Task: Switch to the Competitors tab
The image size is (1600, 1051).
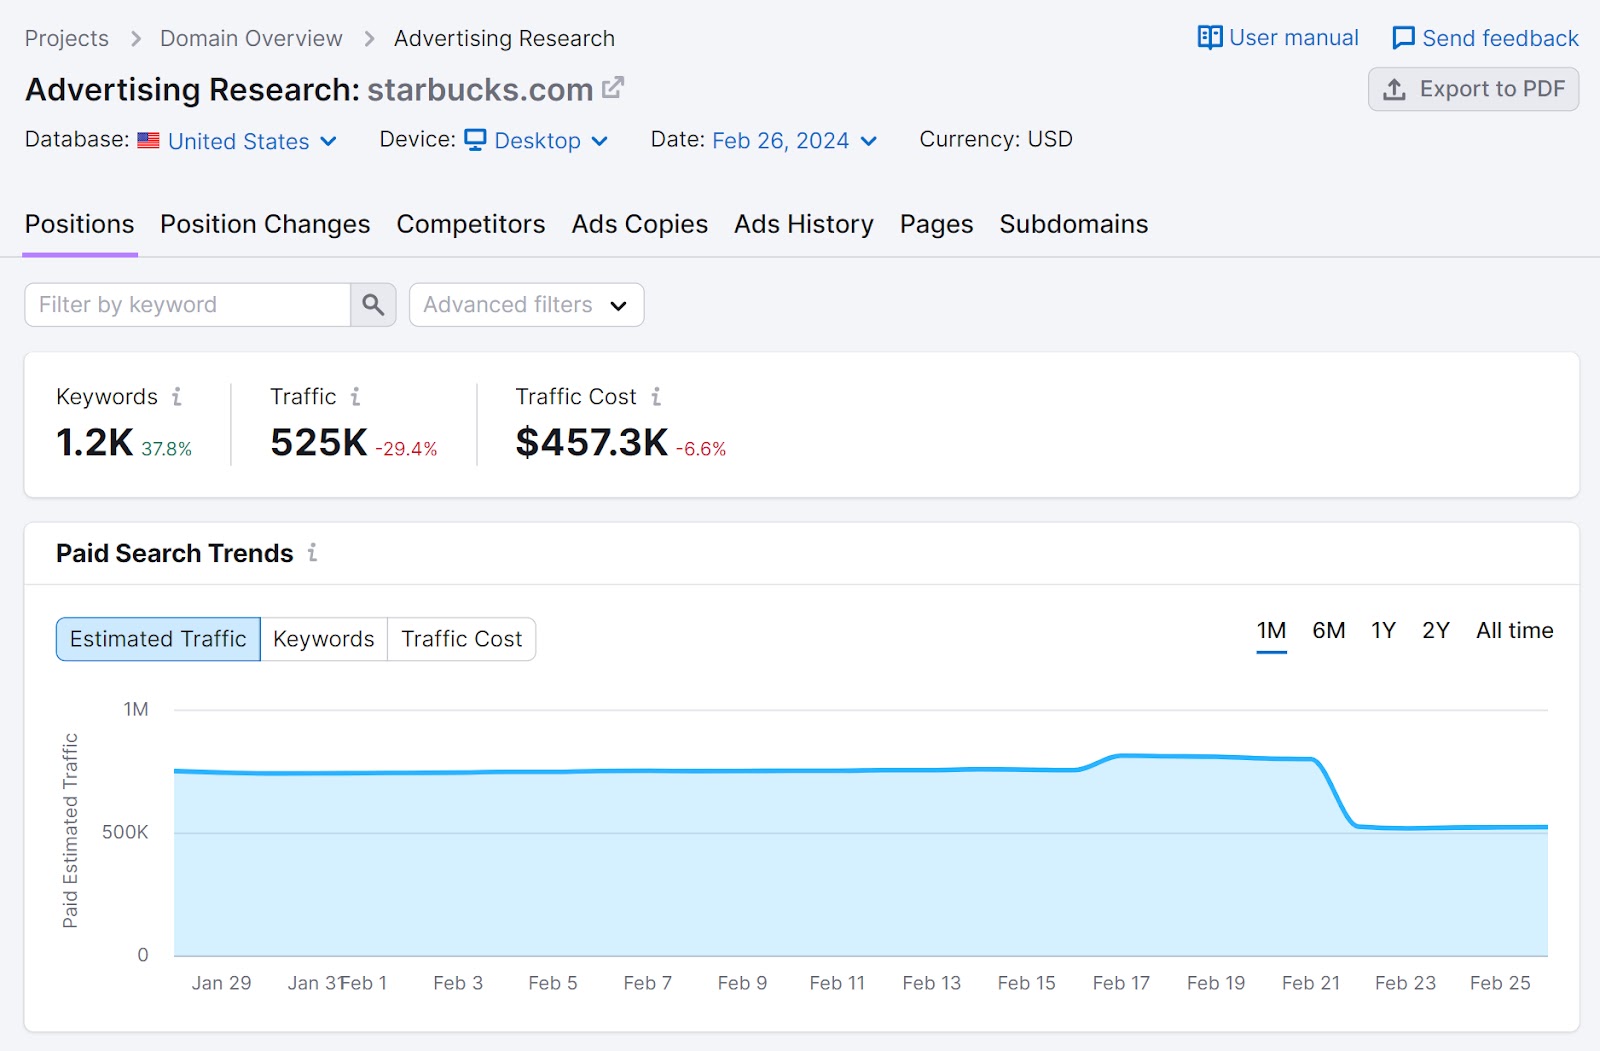Action: pos(470,224)
